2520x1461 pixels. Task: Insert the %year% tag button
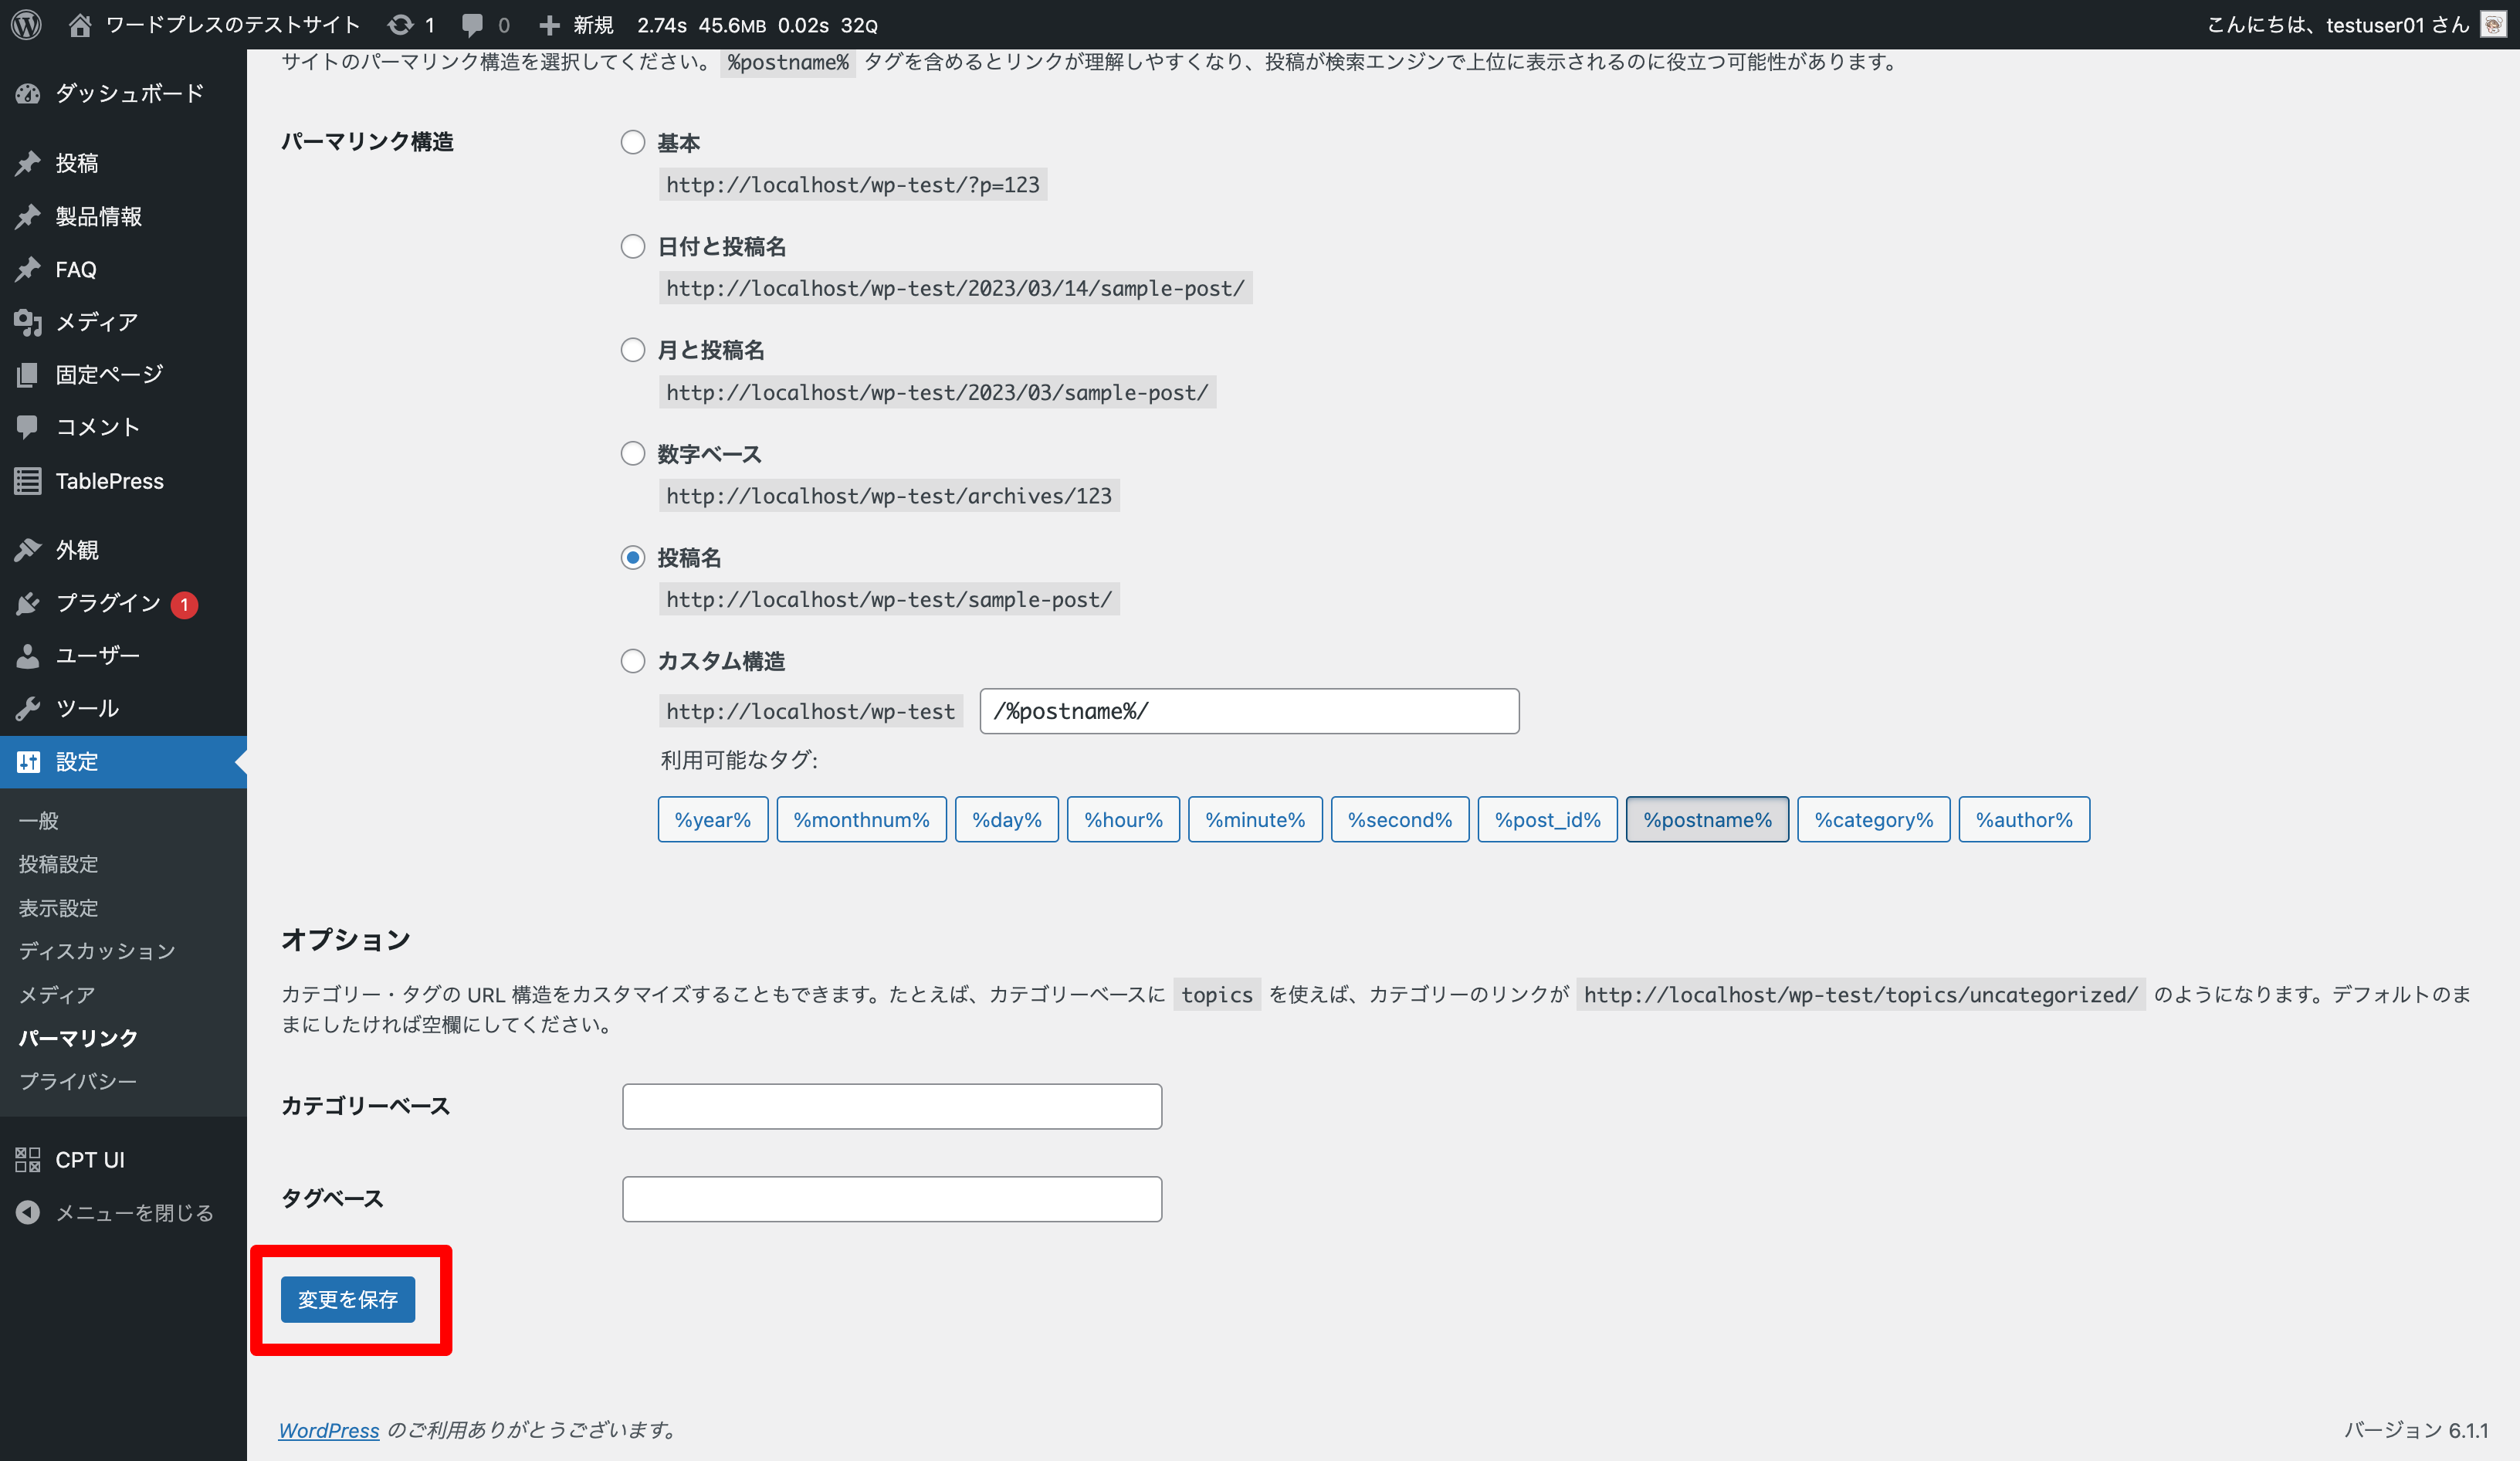713,820
